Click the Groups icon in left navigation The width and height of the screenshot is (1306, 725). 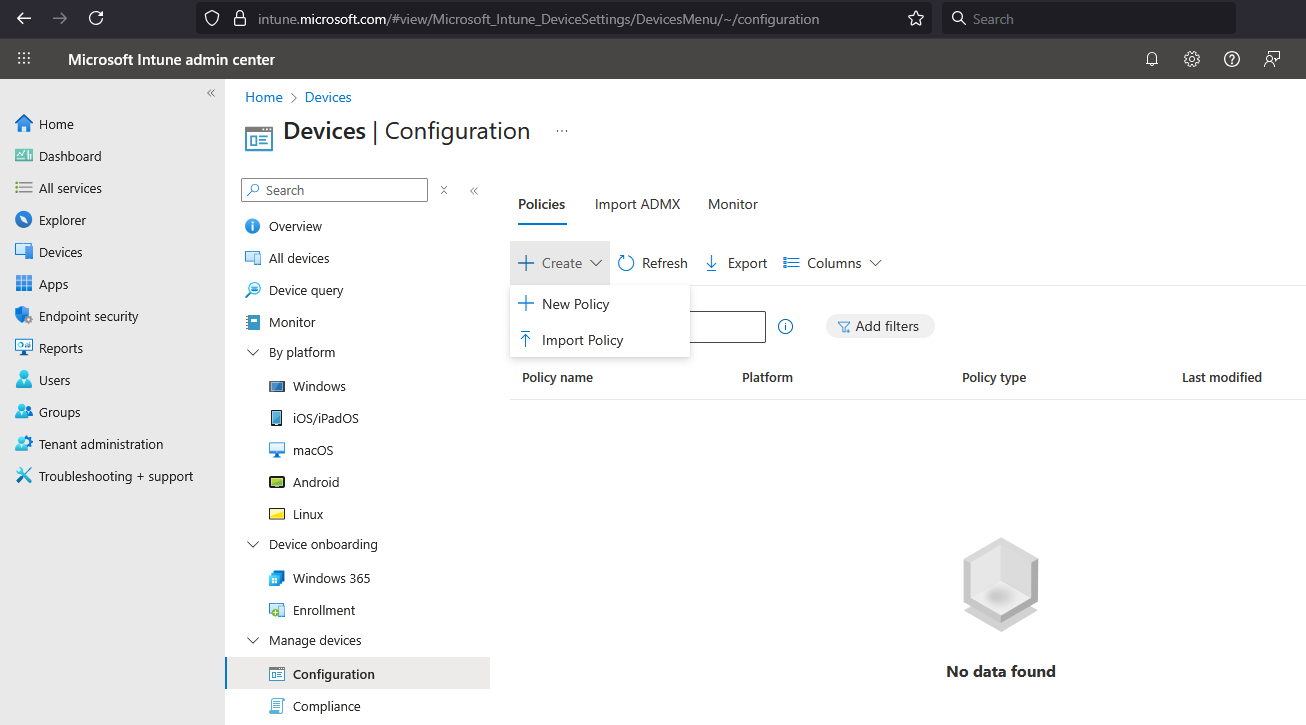[x=24, y=412]
